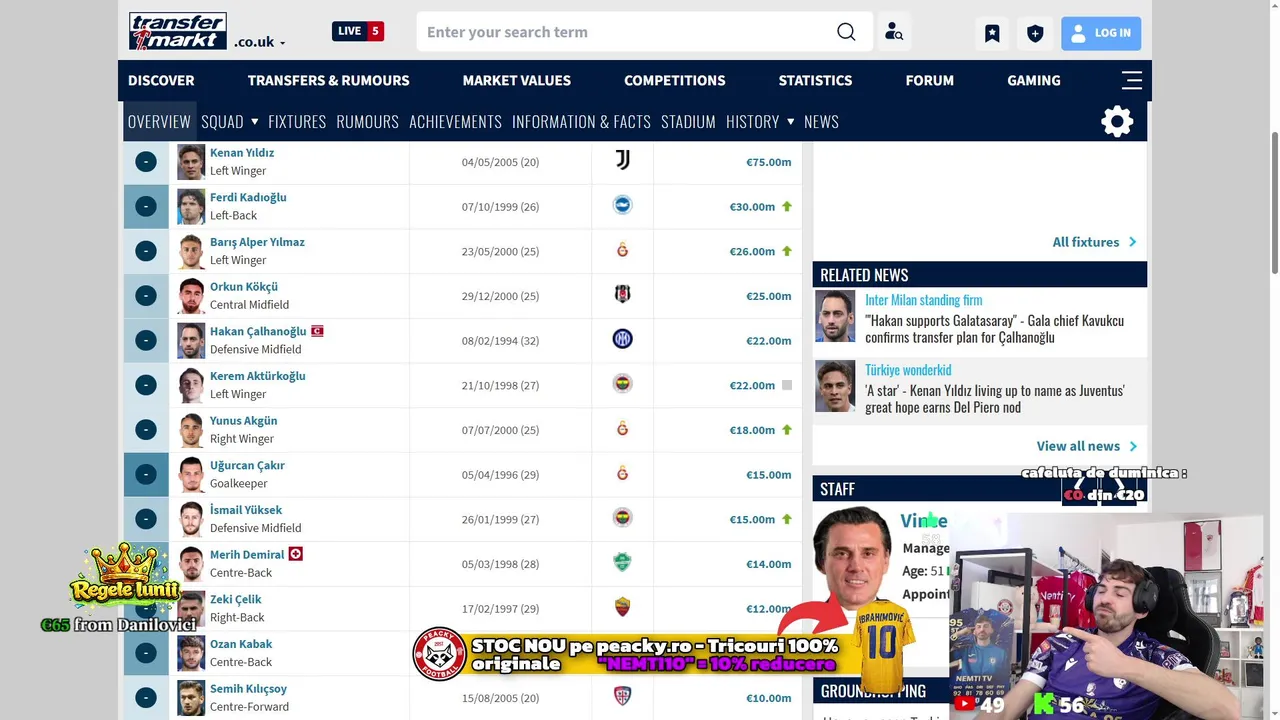Open the All fixtures link
This screenshot has width=1280, height=720.
pos(1094,242)
